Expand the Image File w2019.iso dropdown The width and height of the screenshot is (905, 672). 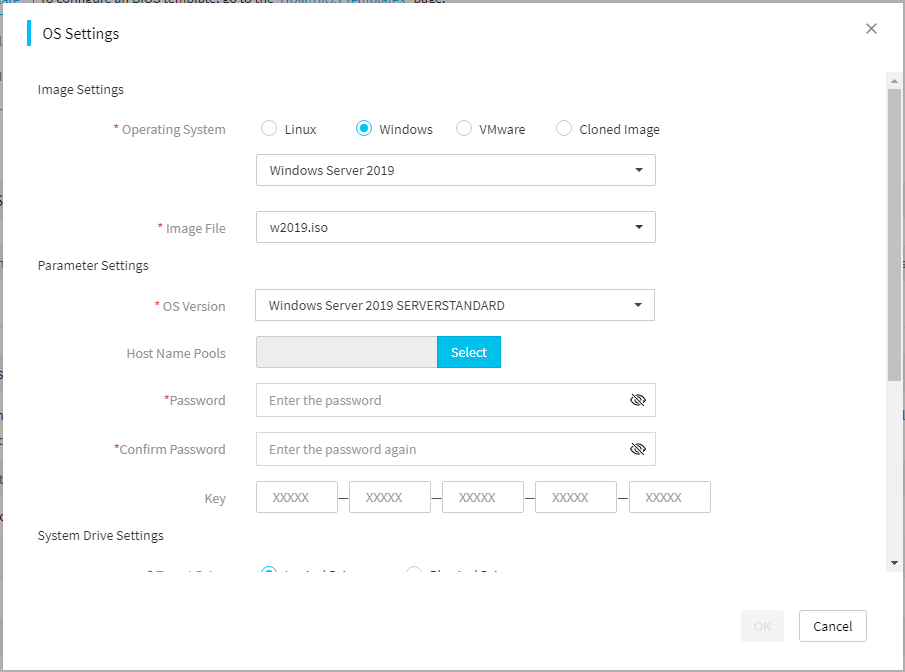pos(455,227)
